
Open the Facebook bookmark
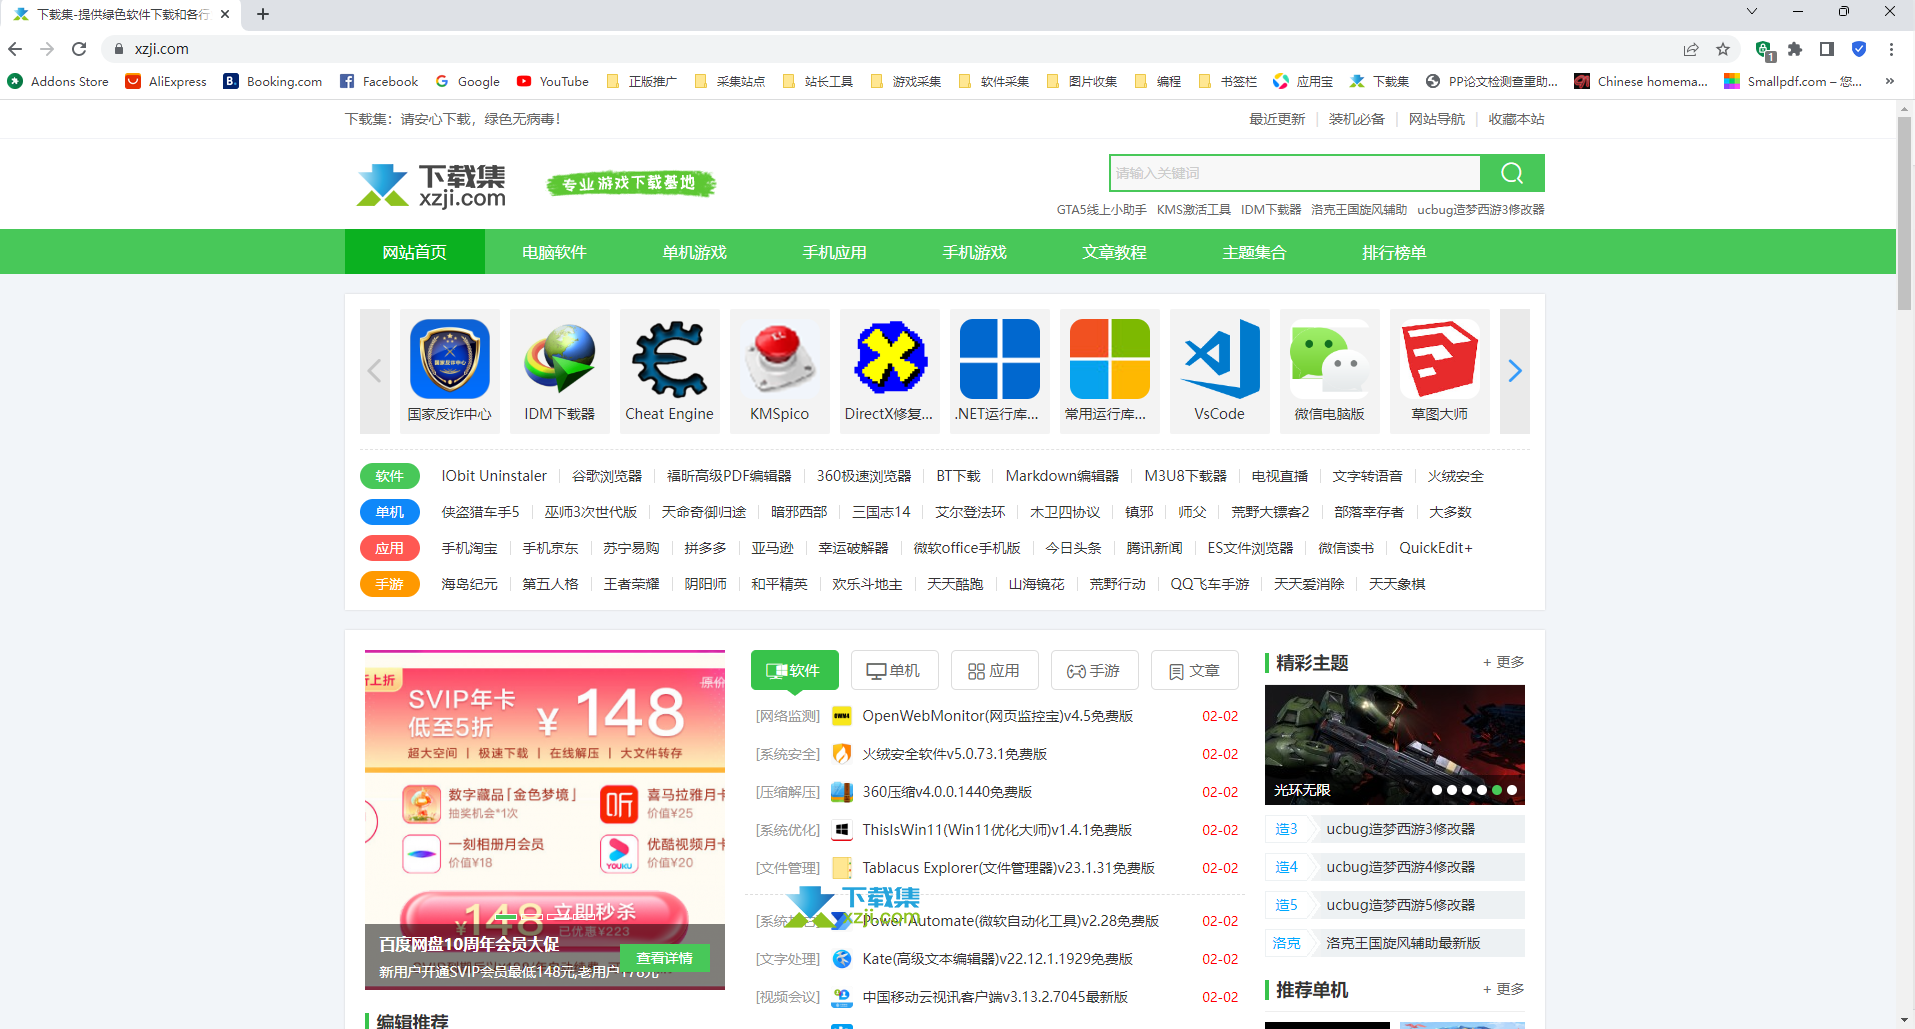coord(378,81)
